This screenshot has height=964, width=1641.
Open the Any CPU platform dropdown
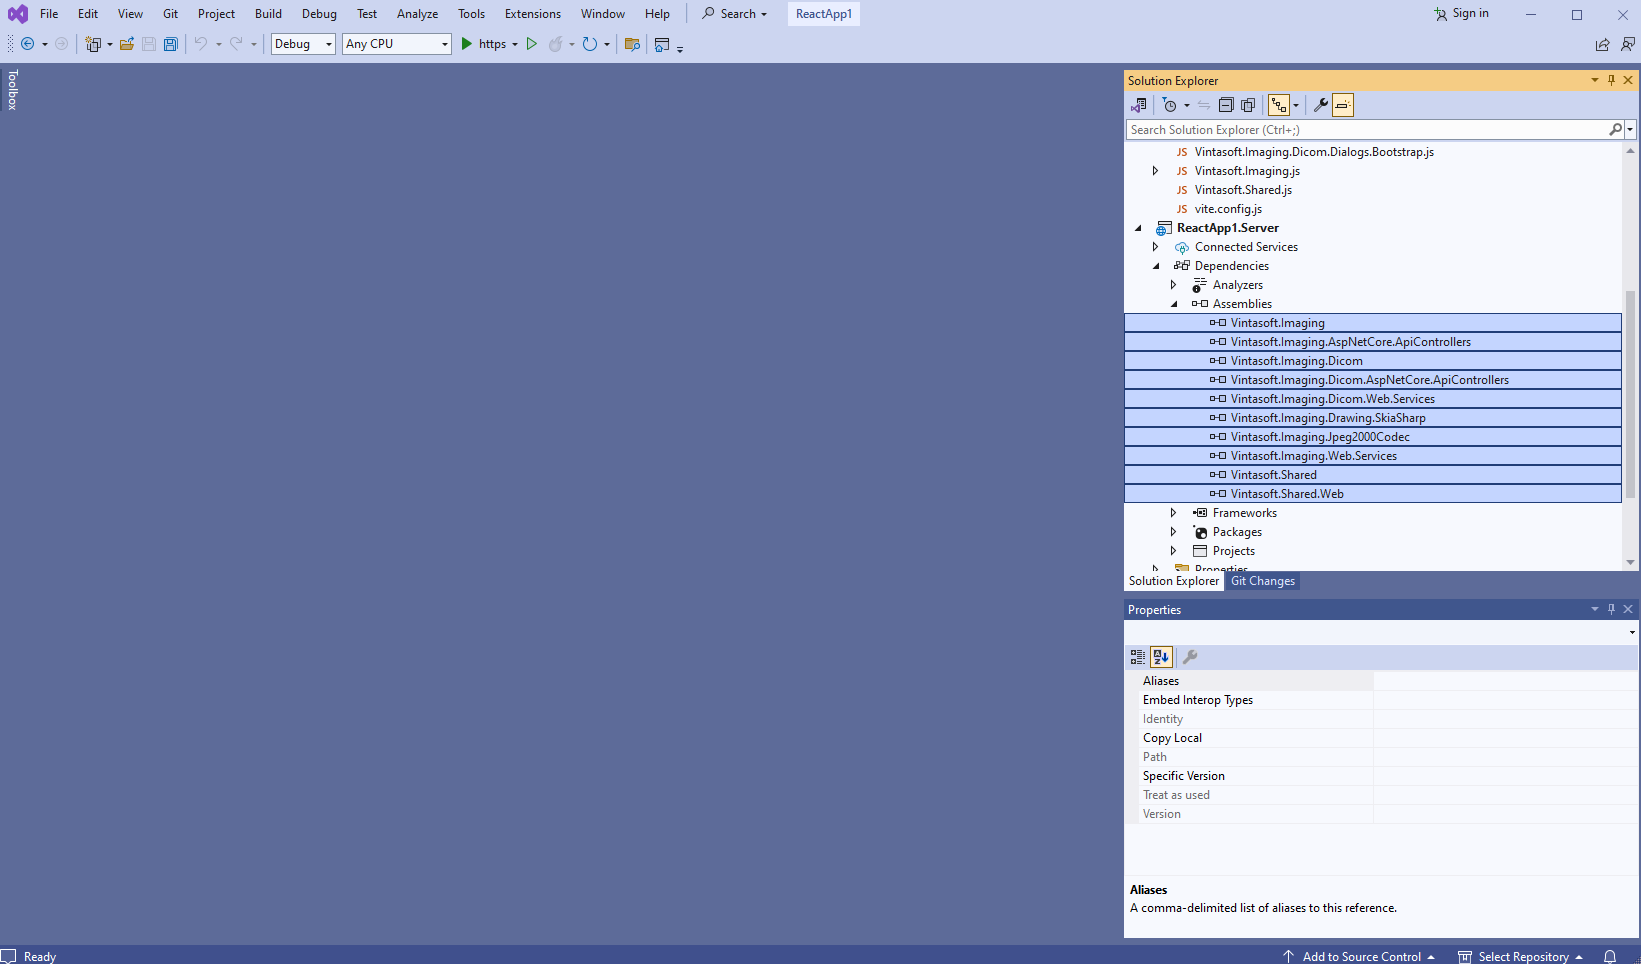click(x=397, y=44)
